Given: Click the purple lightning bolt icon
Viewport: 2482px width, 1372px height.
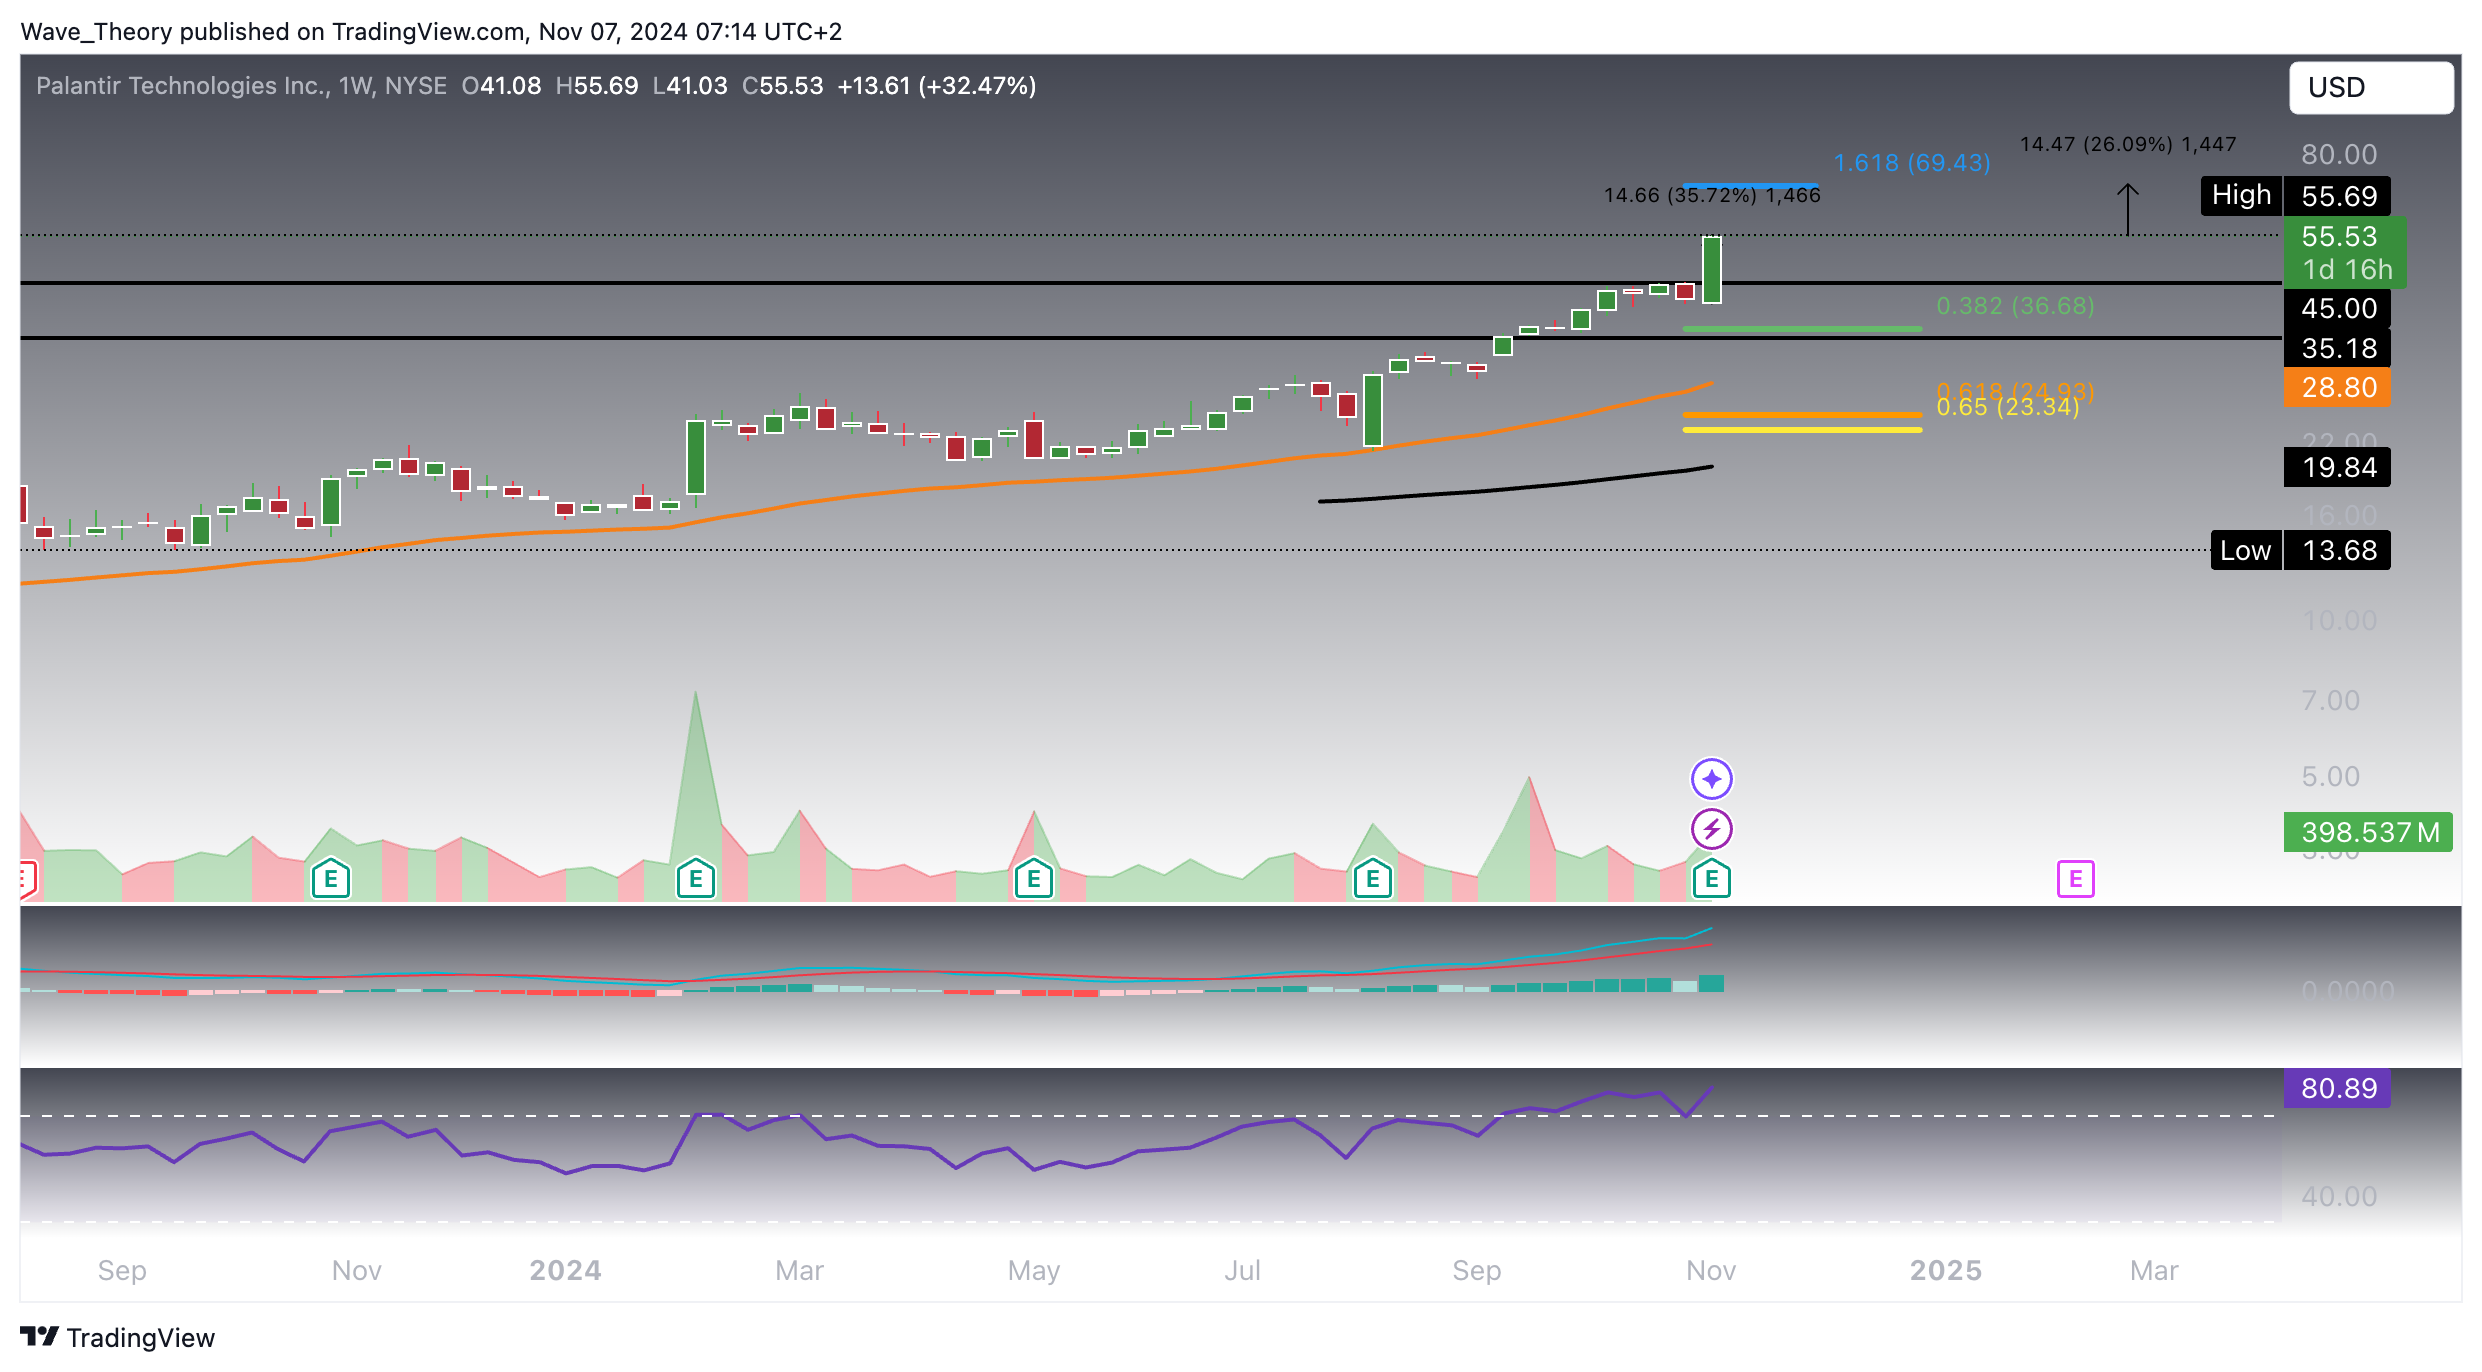Looking at the screenshot, I should point(1711,829).
